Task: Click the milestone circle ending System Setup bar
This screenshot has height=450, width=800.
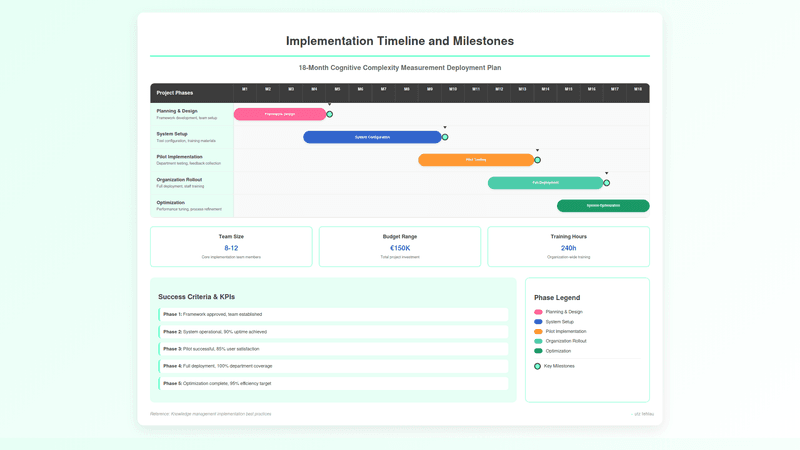Action: point(445,137)
